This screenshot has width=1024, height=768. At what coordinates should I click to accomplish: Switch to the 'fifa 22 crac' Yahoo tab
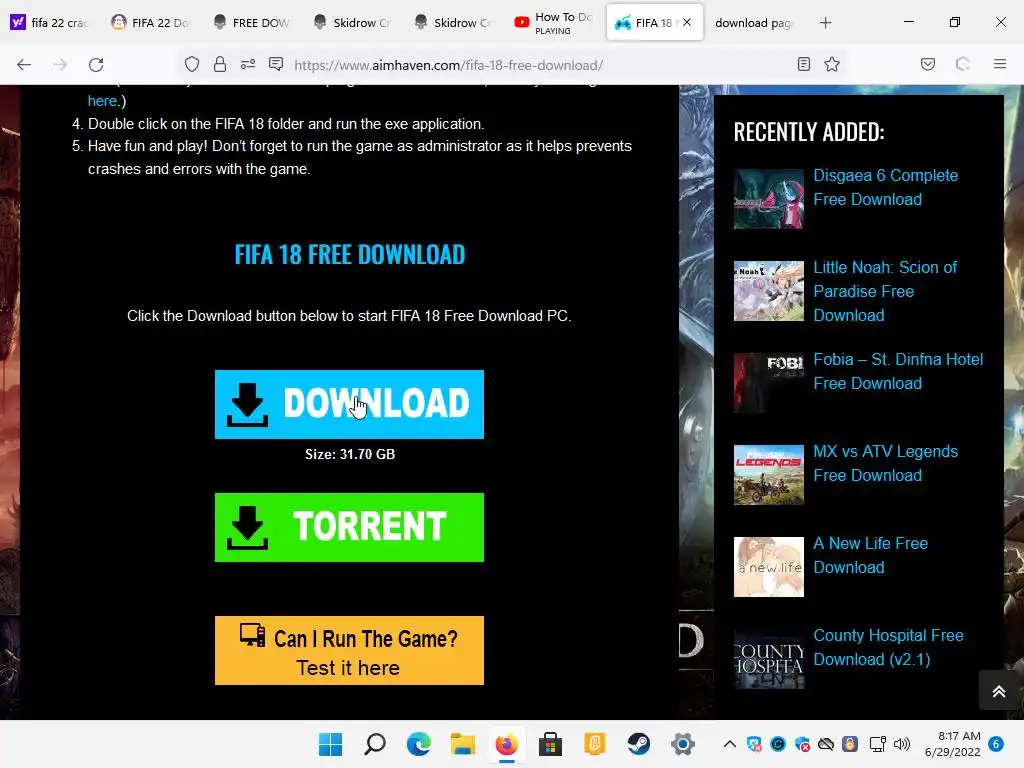click(x=49, y=23)
